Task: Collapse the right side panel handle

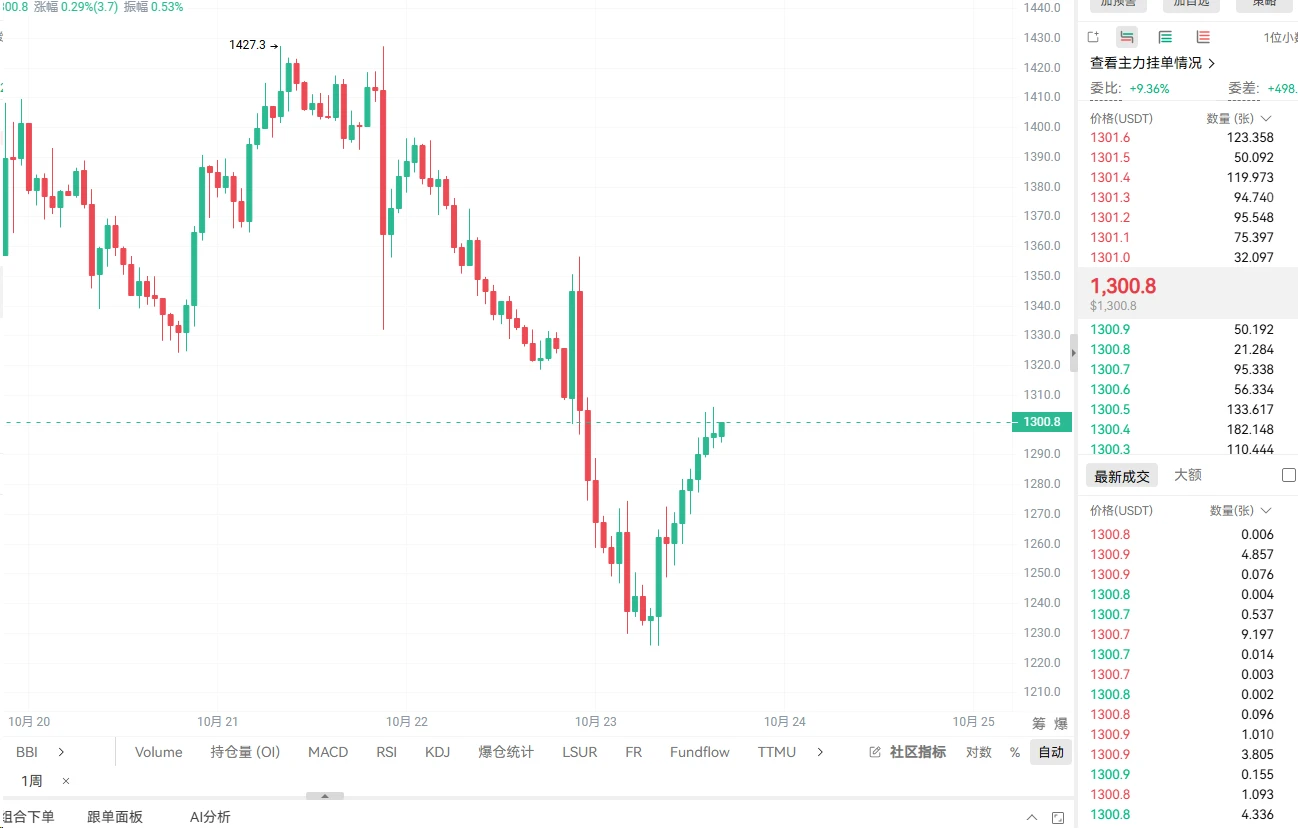Action: click(x=1074, y=353)
